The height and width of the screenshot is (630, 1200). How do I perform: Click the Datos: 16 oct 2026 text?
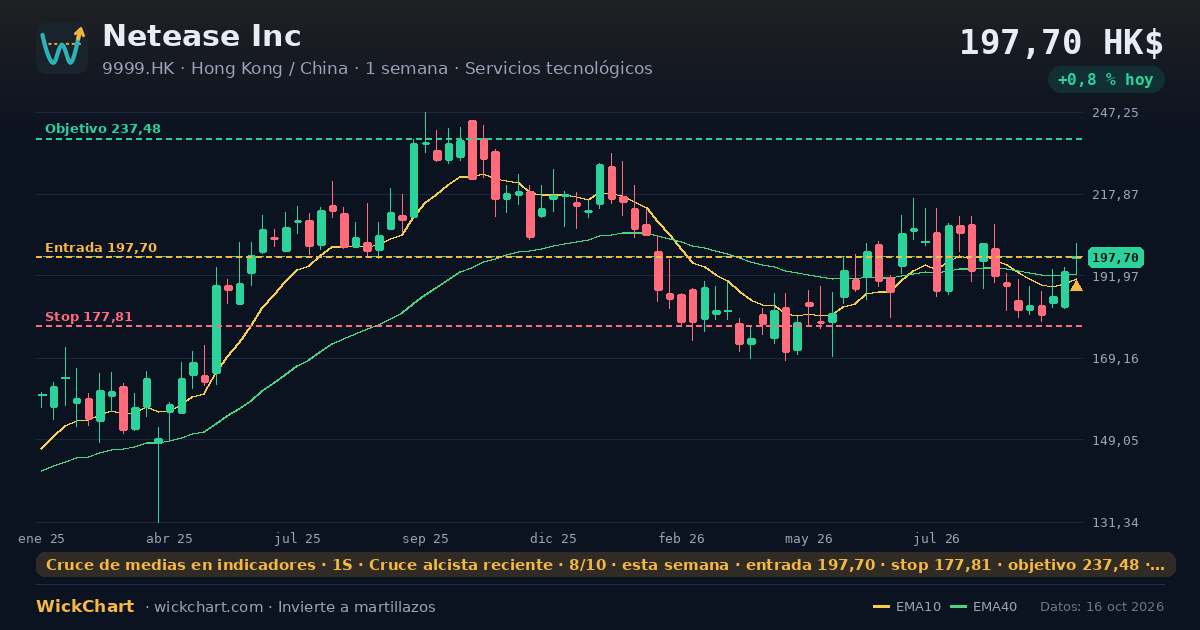click(1102, 607)
